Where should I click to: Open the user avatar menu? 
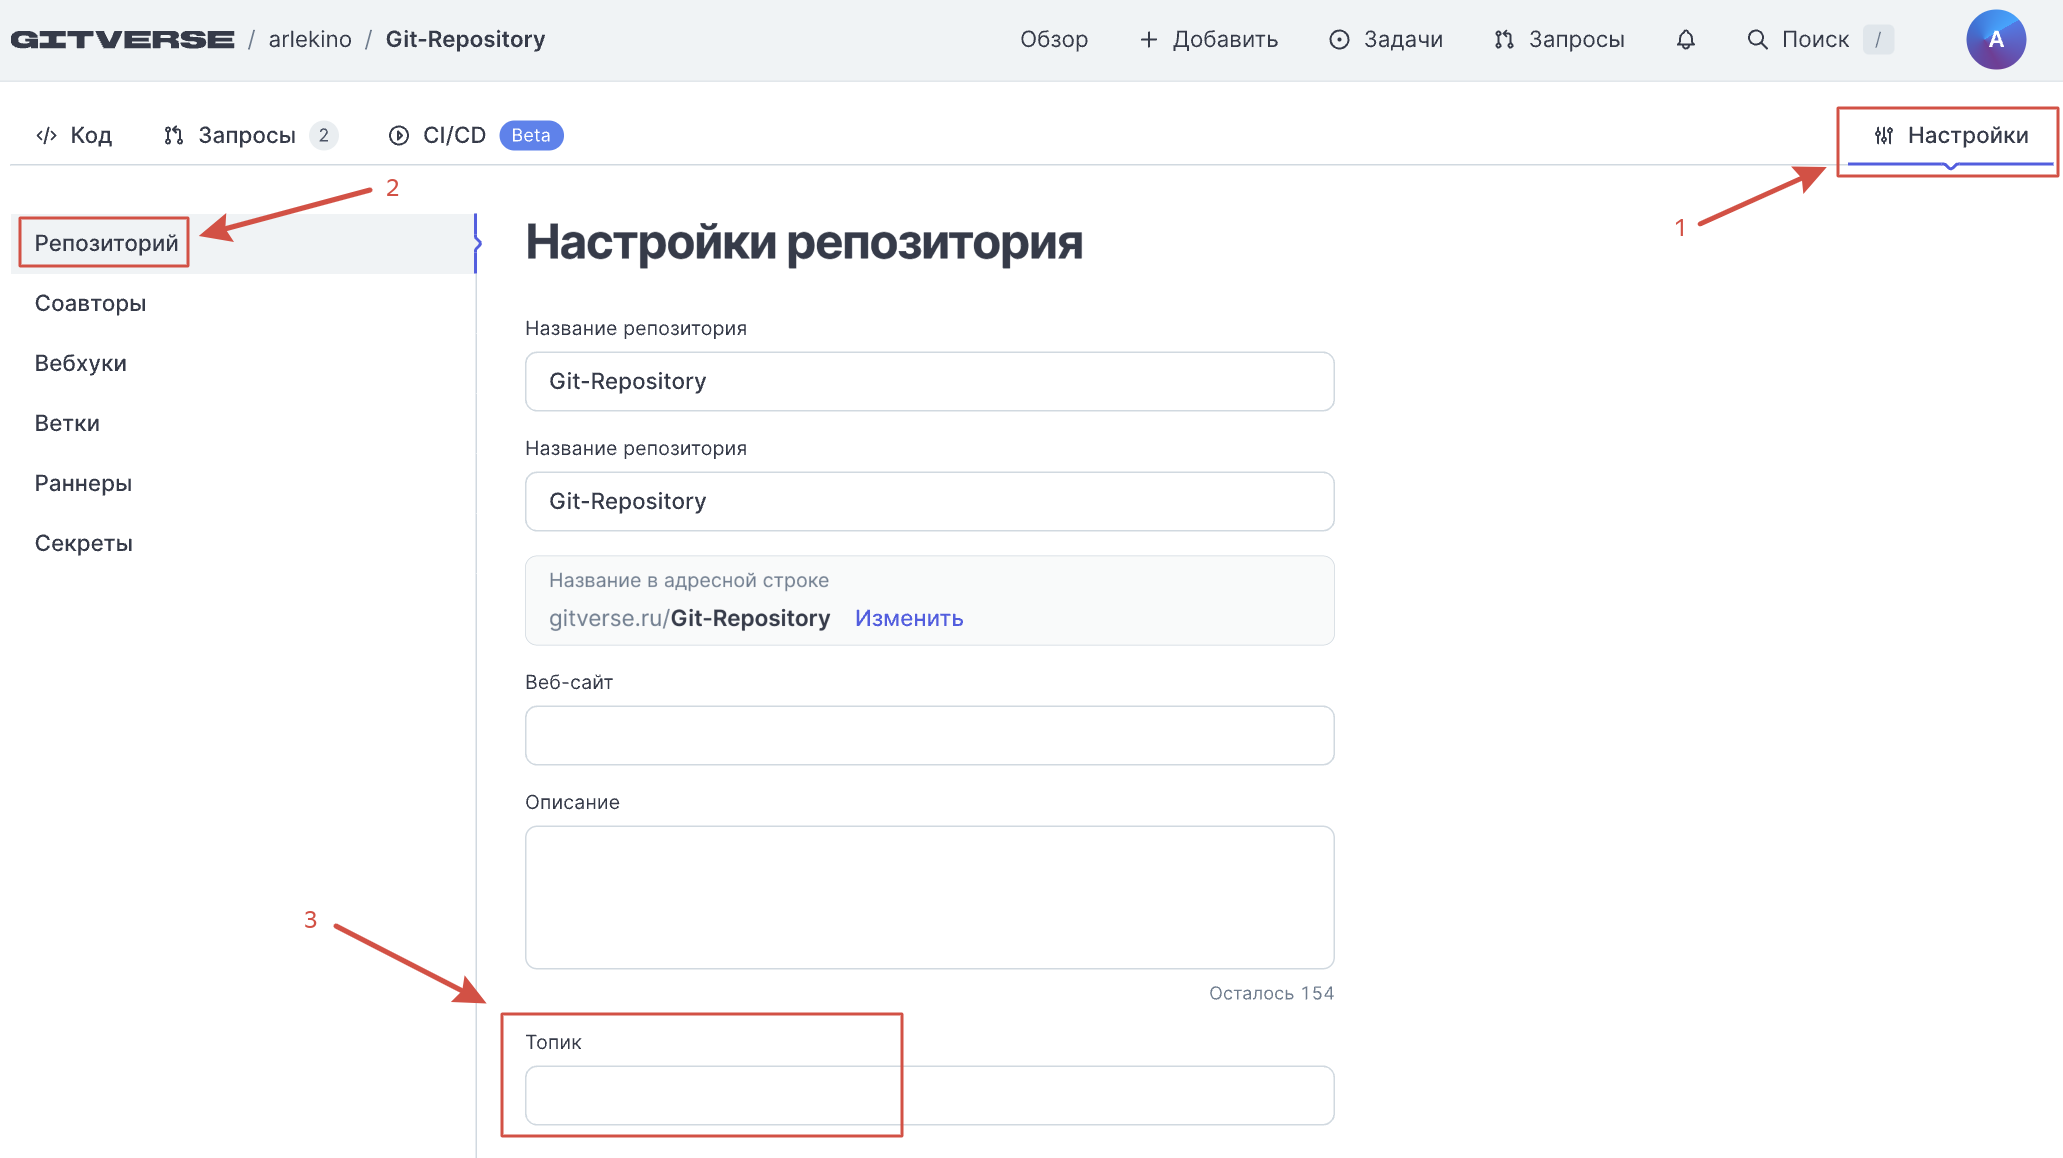pyautogui.click(x=1996, y=39)
